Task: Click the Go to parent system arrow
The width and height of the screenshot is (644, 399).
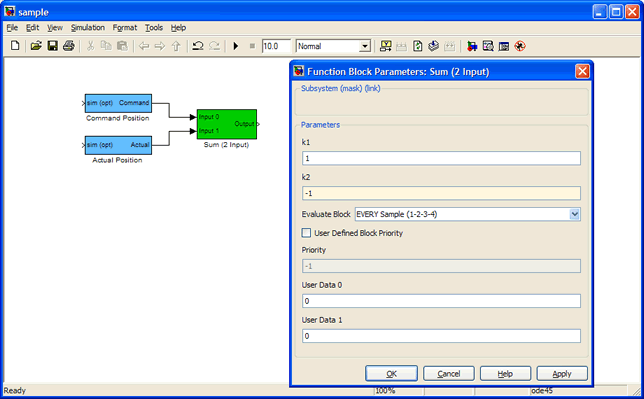Action: click(x=176, y=46)
